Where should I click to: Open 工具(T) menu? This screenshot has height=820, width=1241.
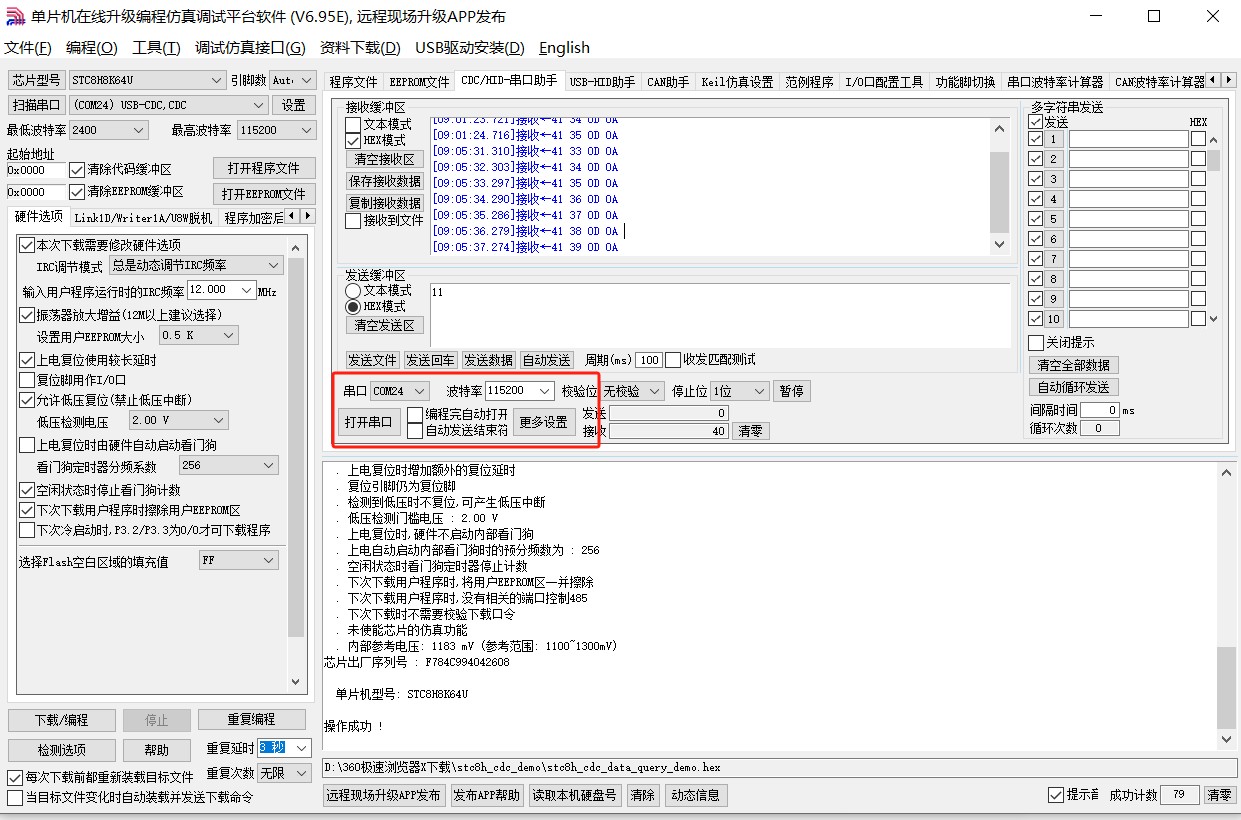pos(156,48)
